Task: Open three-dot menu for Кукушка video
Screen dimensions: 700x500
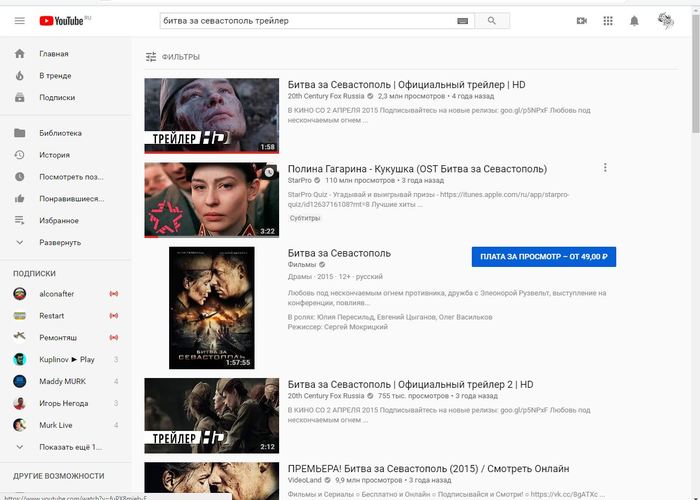Action: pos(605,169)
